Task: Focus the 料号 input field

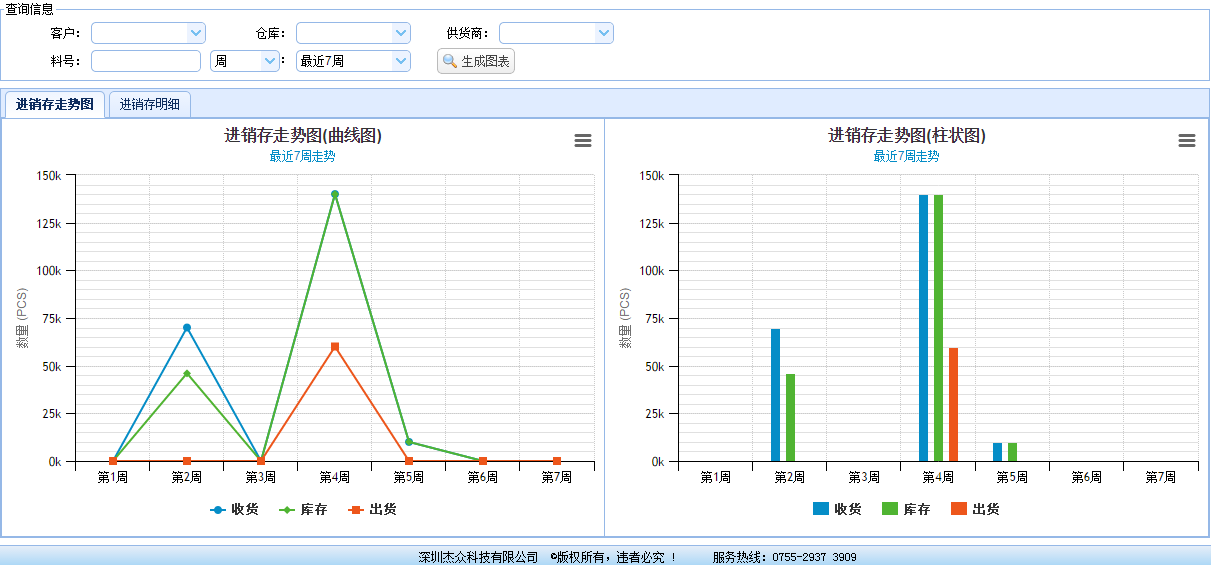Action: click(x=146, y=61)
